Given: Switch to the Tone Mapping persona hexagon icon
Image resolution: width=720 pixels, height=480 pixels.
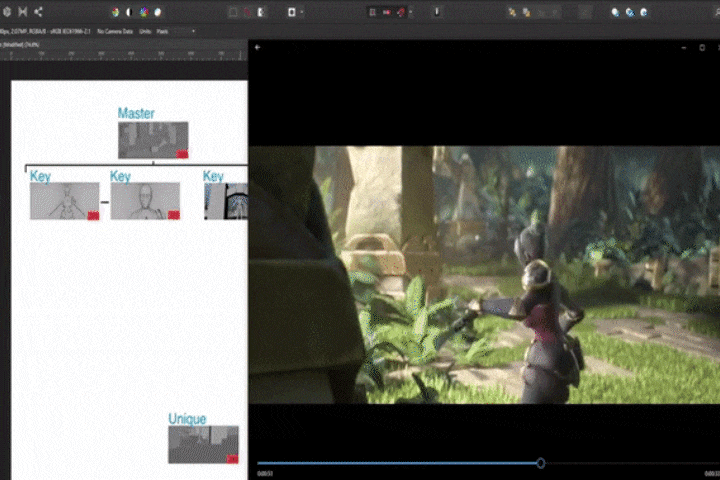Looking at the screenshot, I should (x=7, y=12).
